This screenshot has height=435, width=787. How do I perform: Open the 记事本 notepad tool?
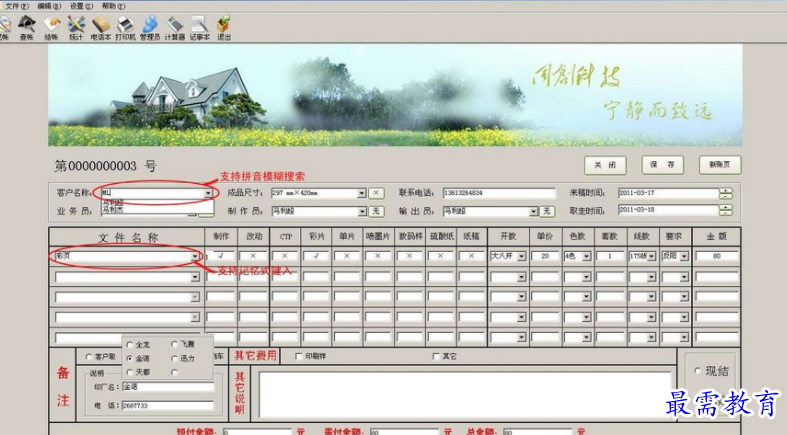click(199, 28)
